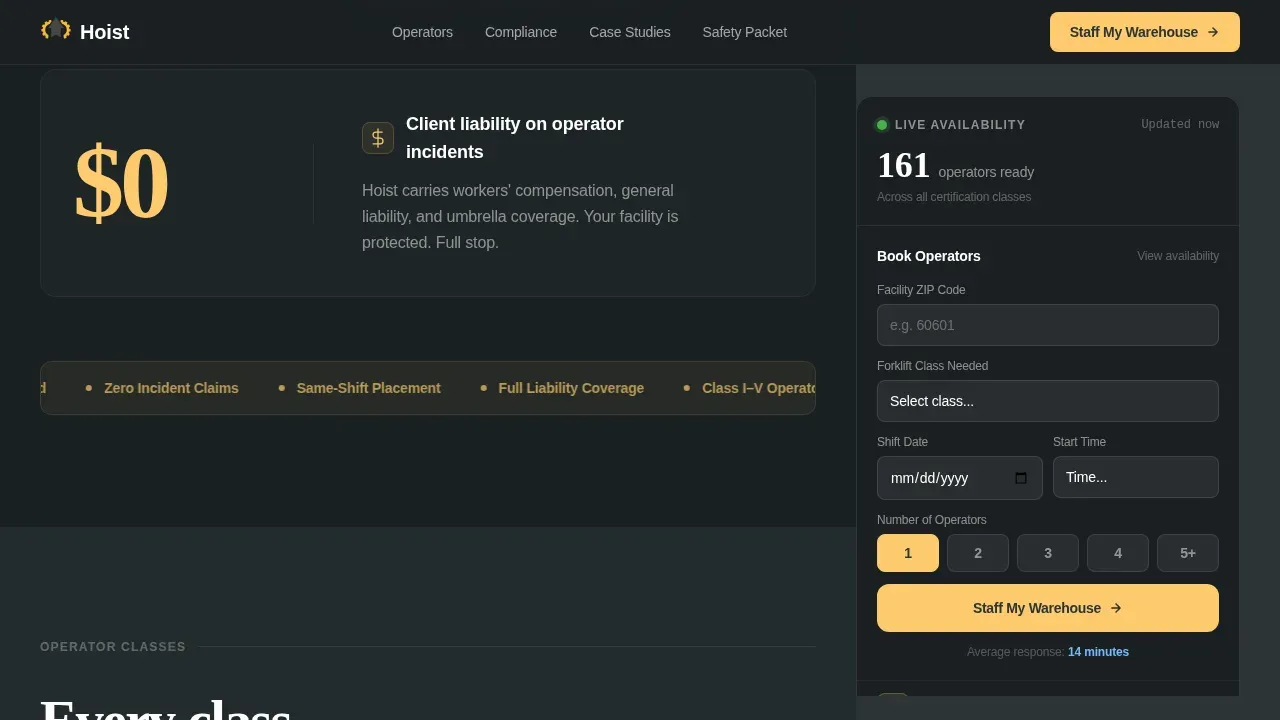This screenshot has height=720, width=1280.
Task: Click the Book Operators heading
Action: point(929,256)
